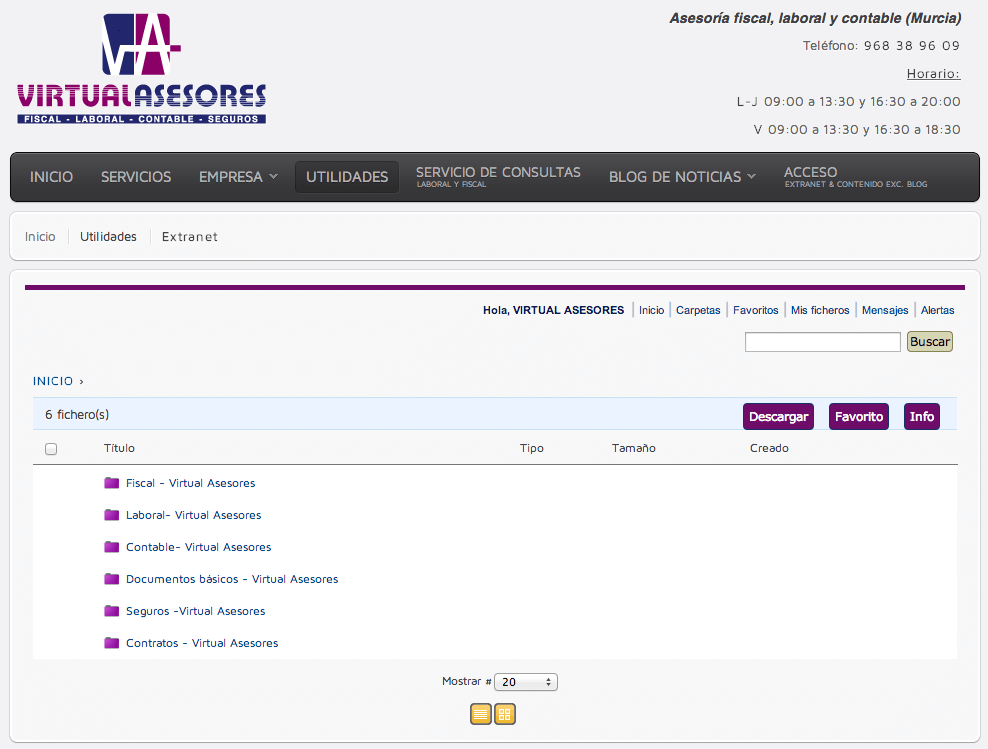This screenshot has height=749, width=988.
Task: Sort by the Título column header
Action: point(119,448)
